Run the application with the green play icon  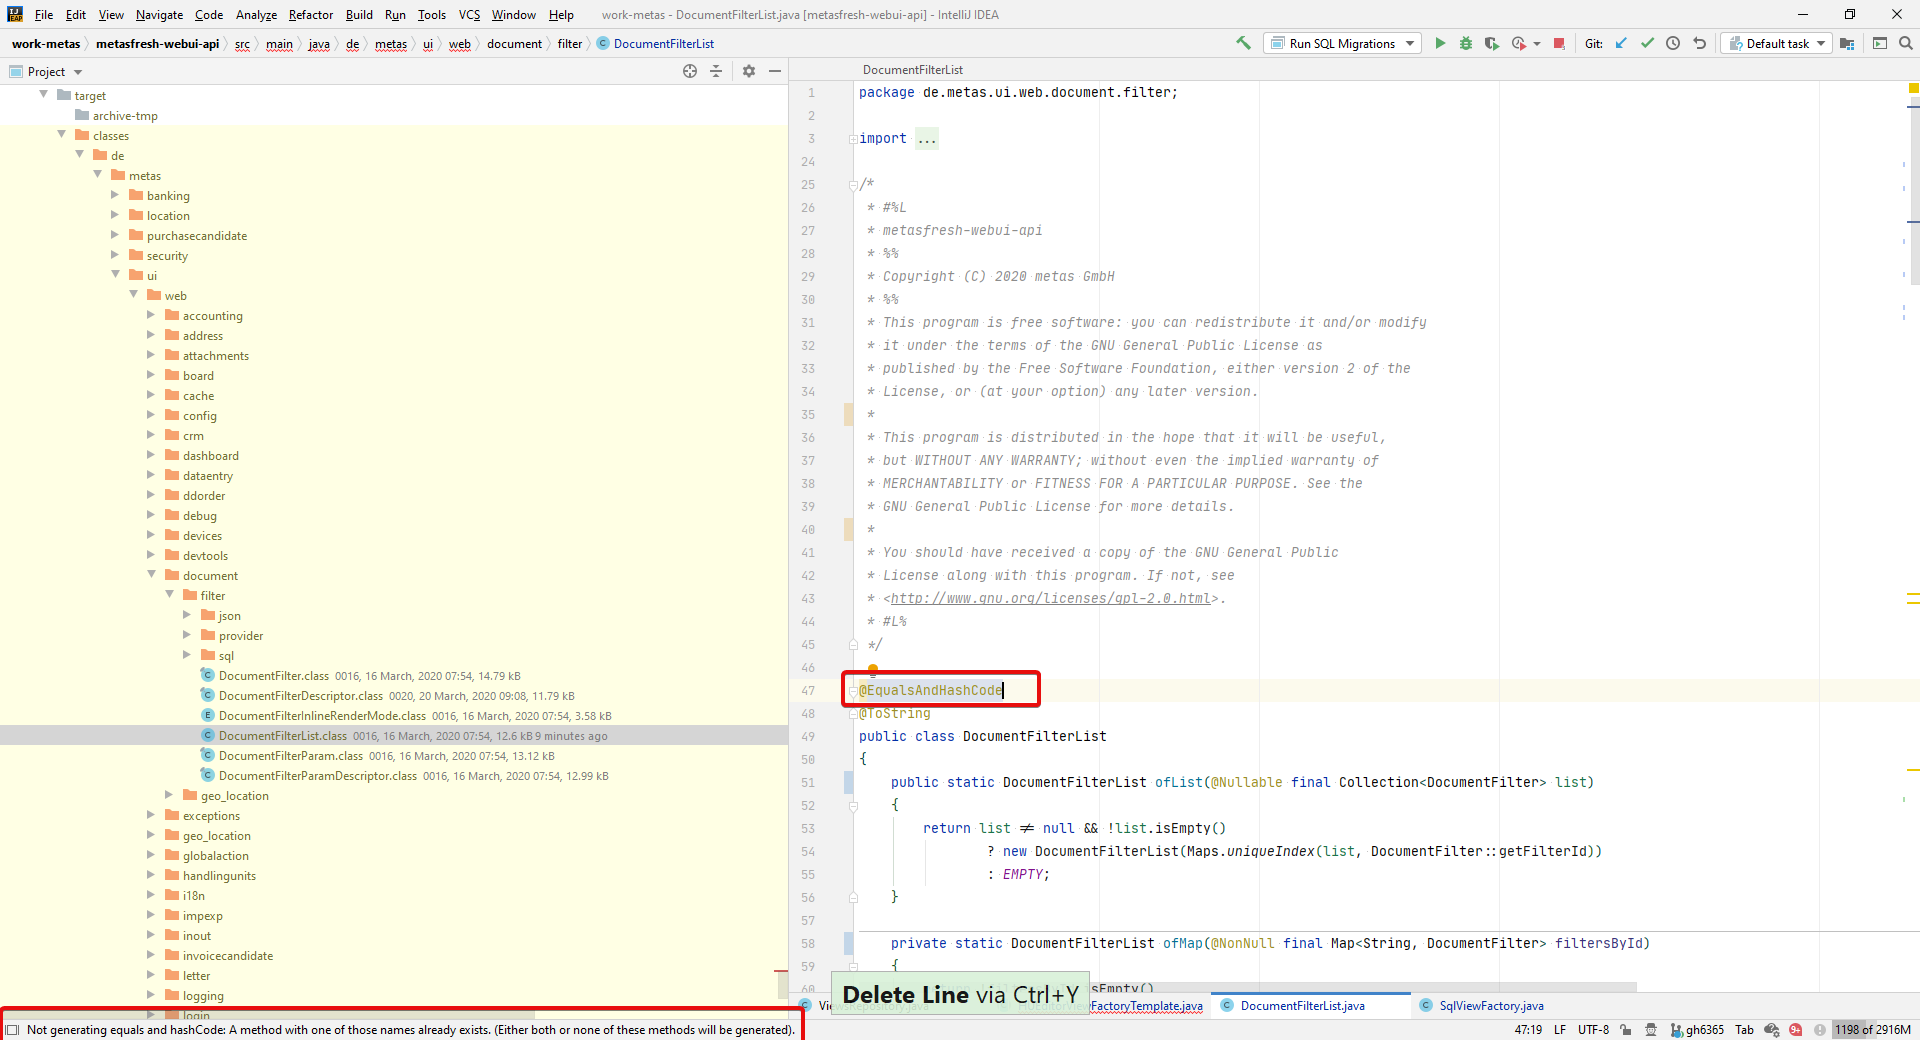1440,43
